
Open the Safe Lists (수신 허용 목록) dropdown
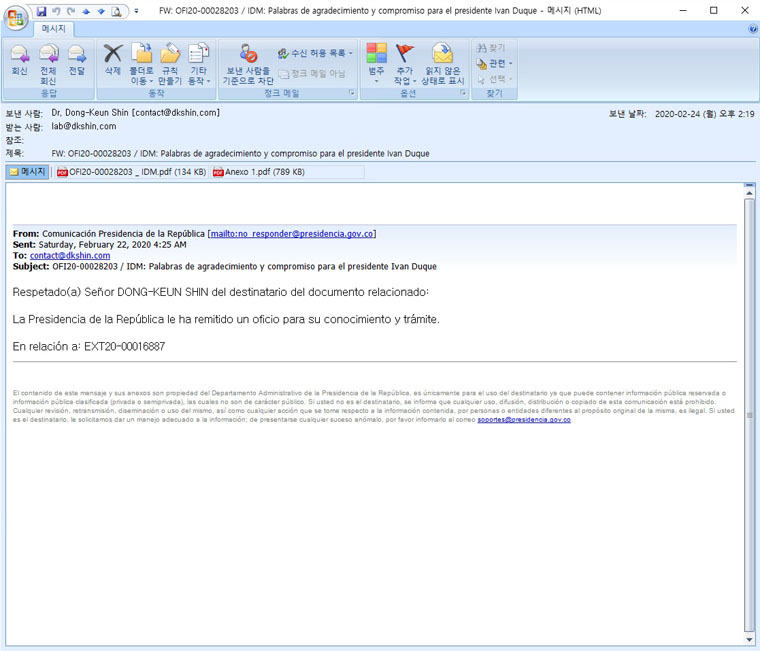coord(315,53)
